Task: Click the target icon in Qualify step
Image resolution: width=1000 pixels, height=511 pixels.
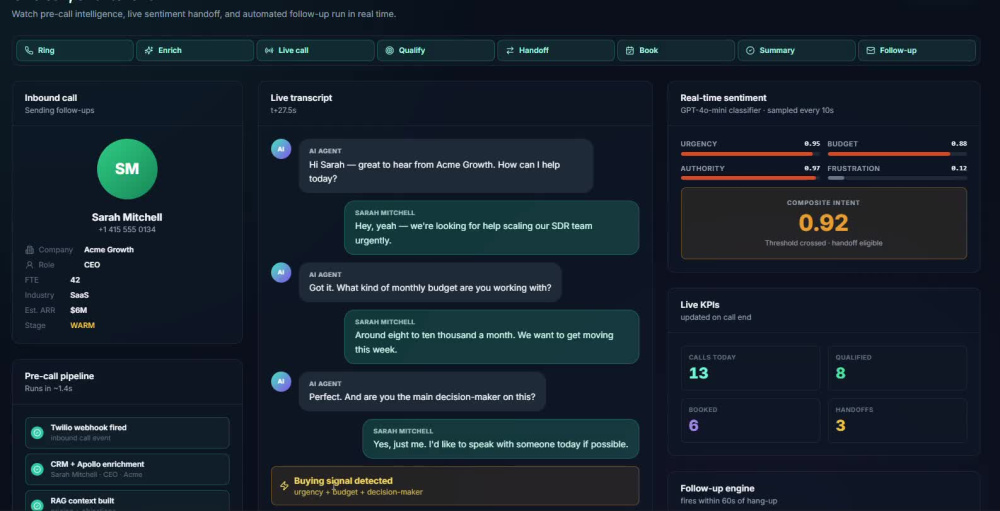Action: 390,50
